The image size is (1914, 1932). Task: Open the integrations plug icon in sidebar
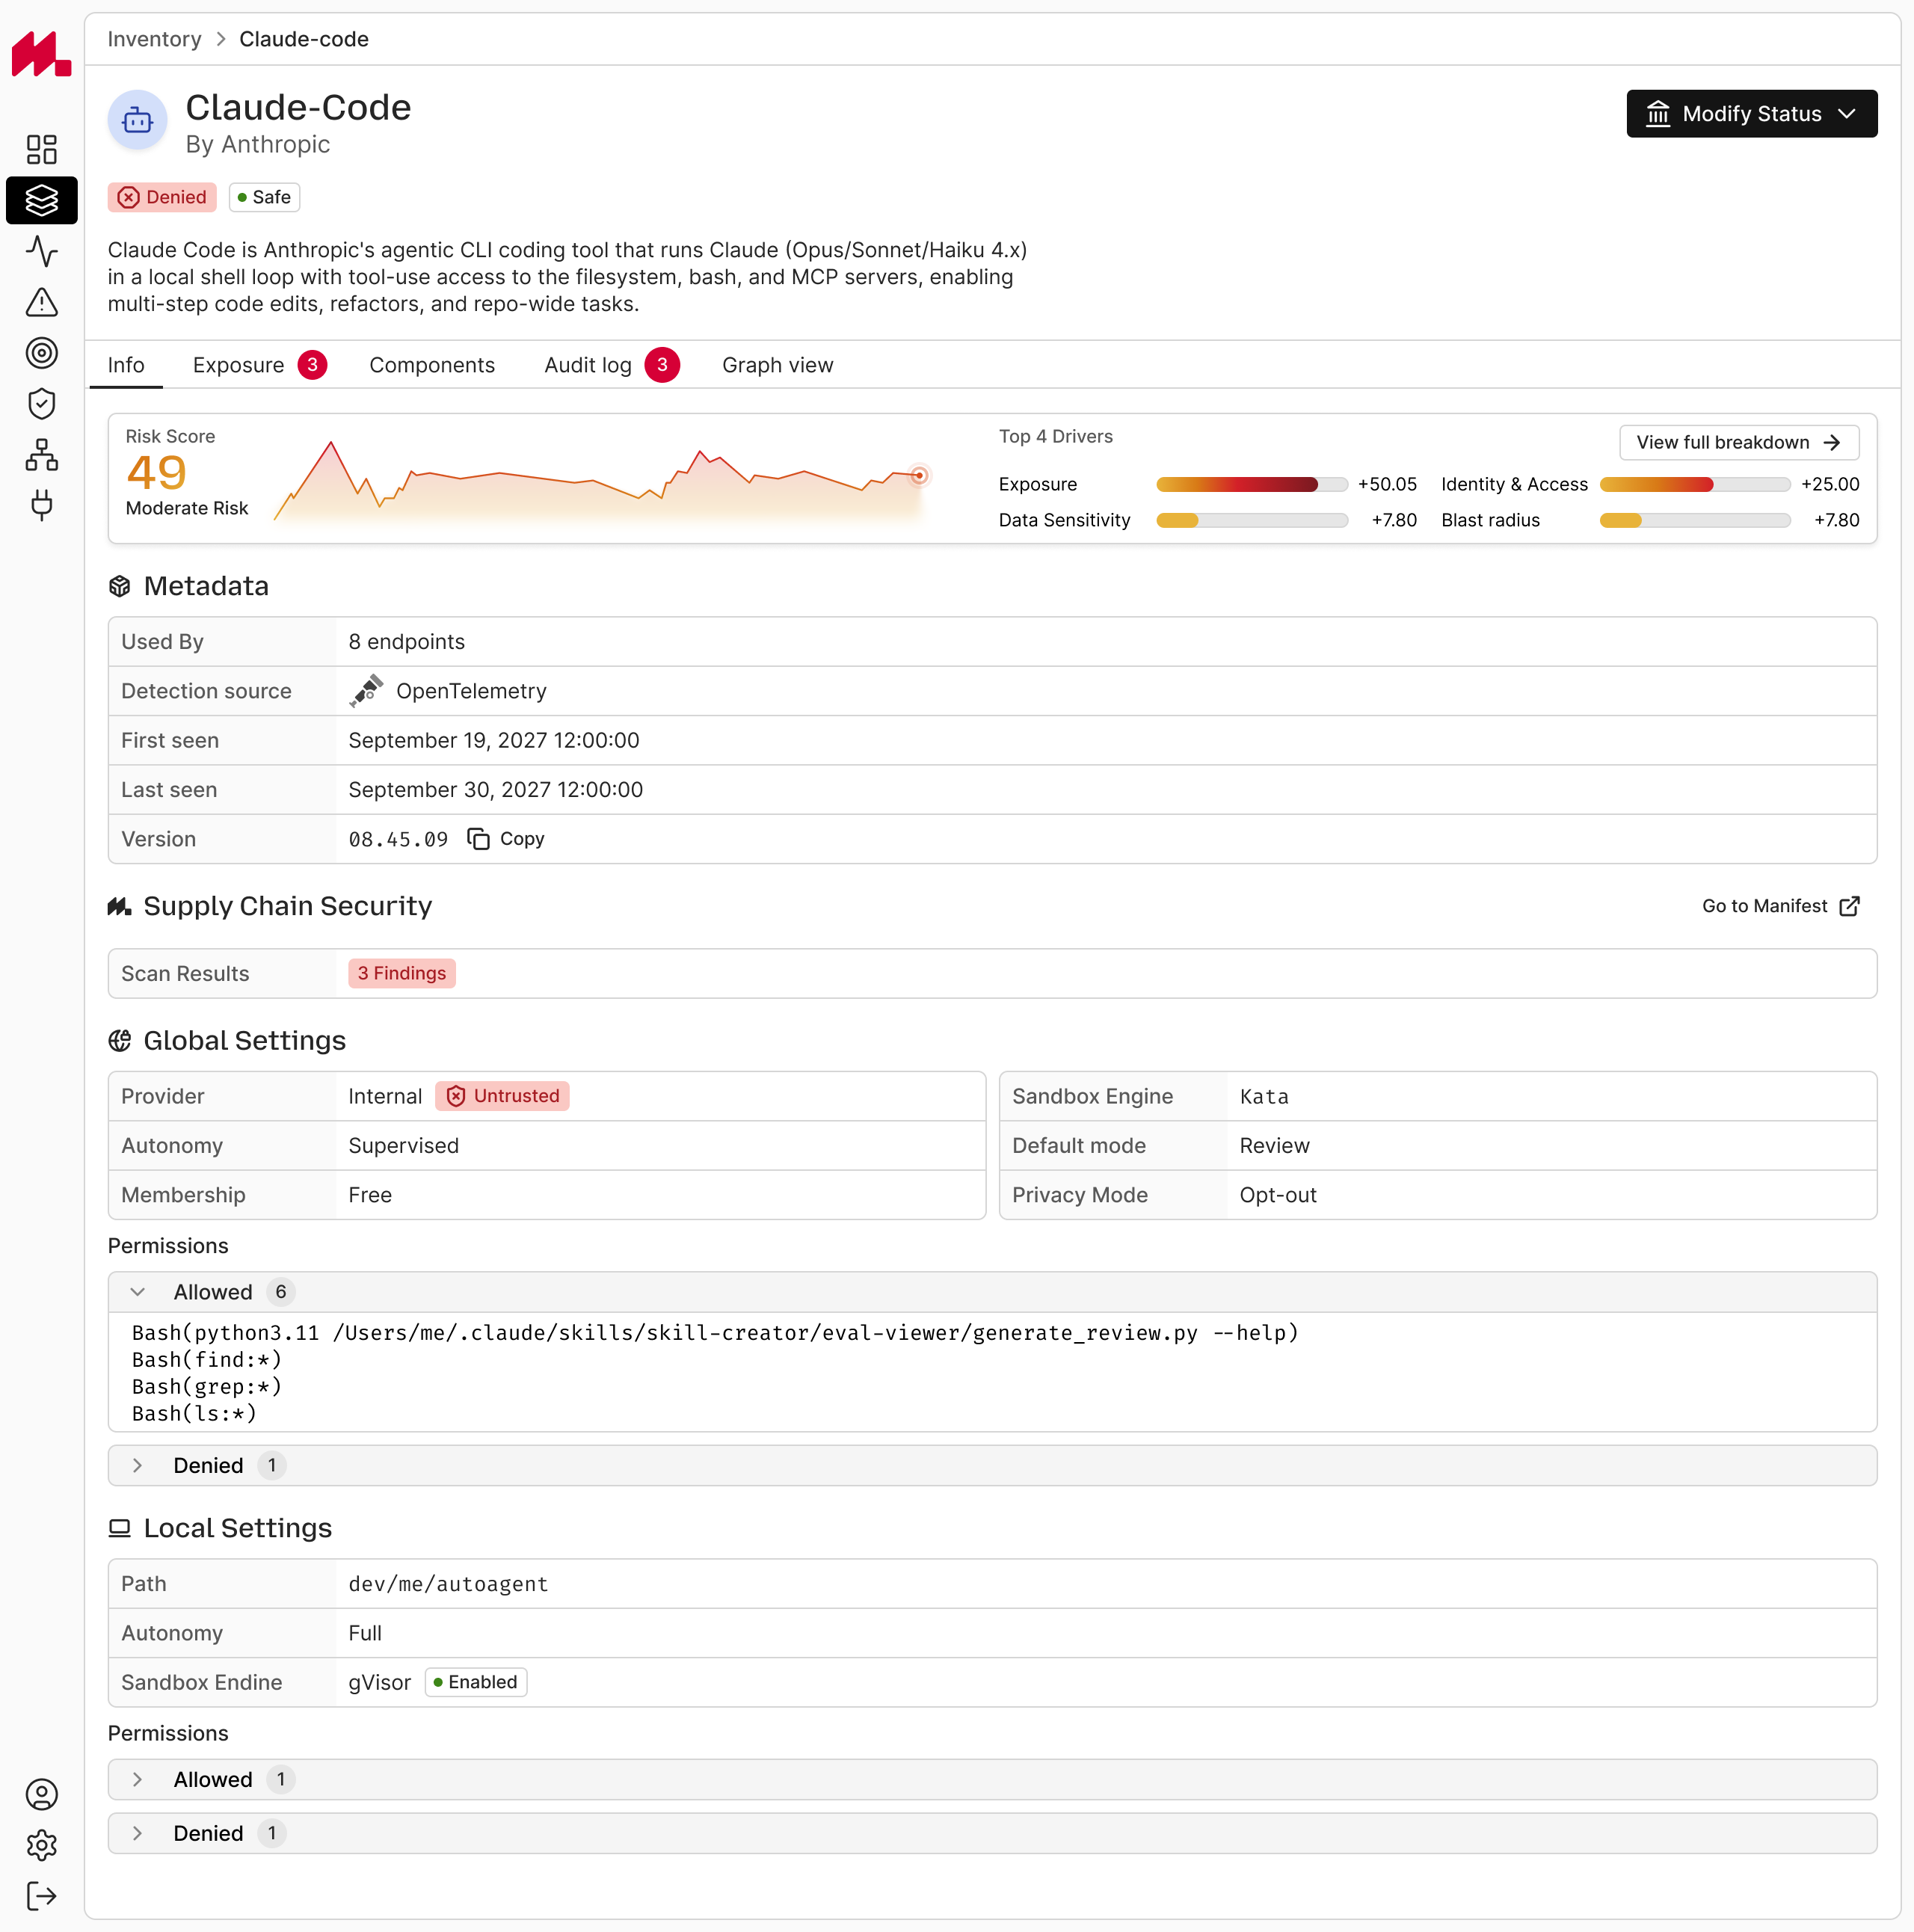[x=41, y=505]
